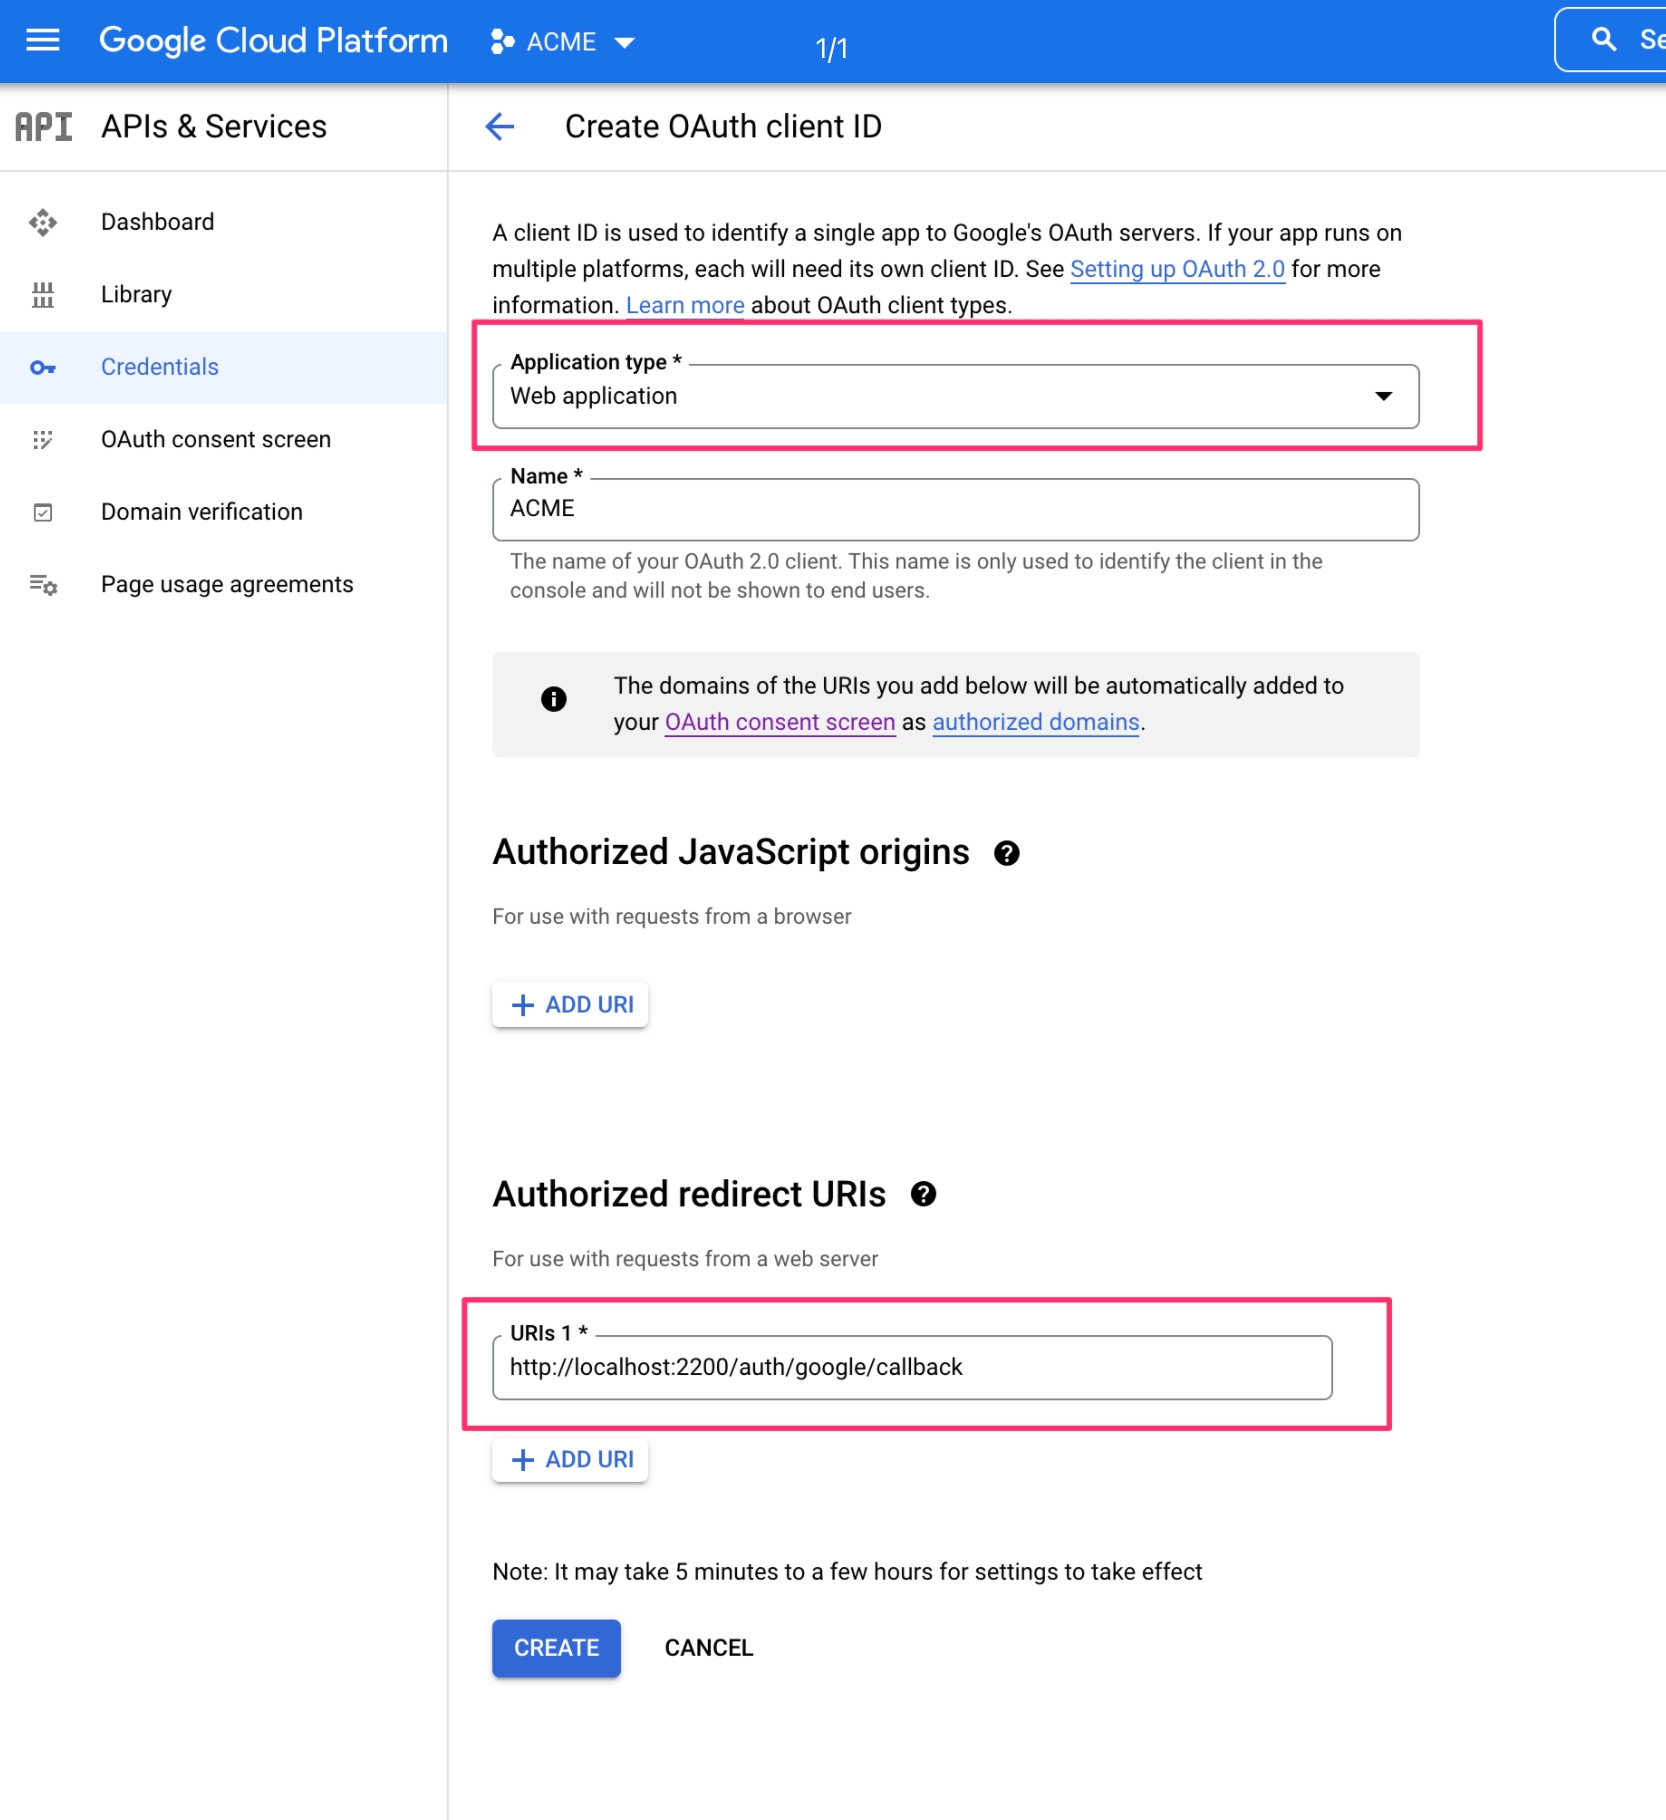Click the Library icon in the sidebar

43,295
